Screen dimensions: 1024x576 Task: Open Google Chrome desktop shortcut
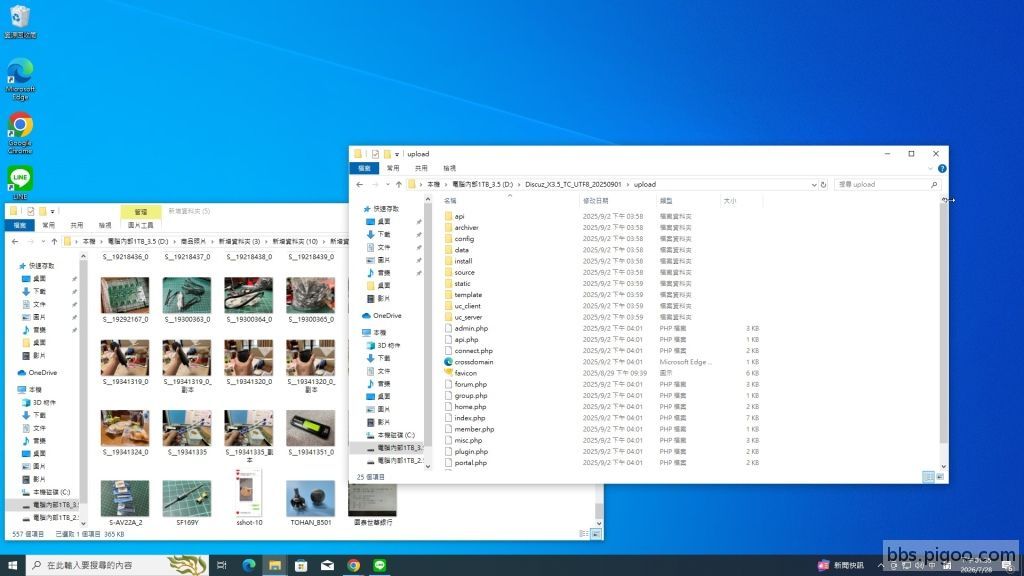(x=20, y=133)
